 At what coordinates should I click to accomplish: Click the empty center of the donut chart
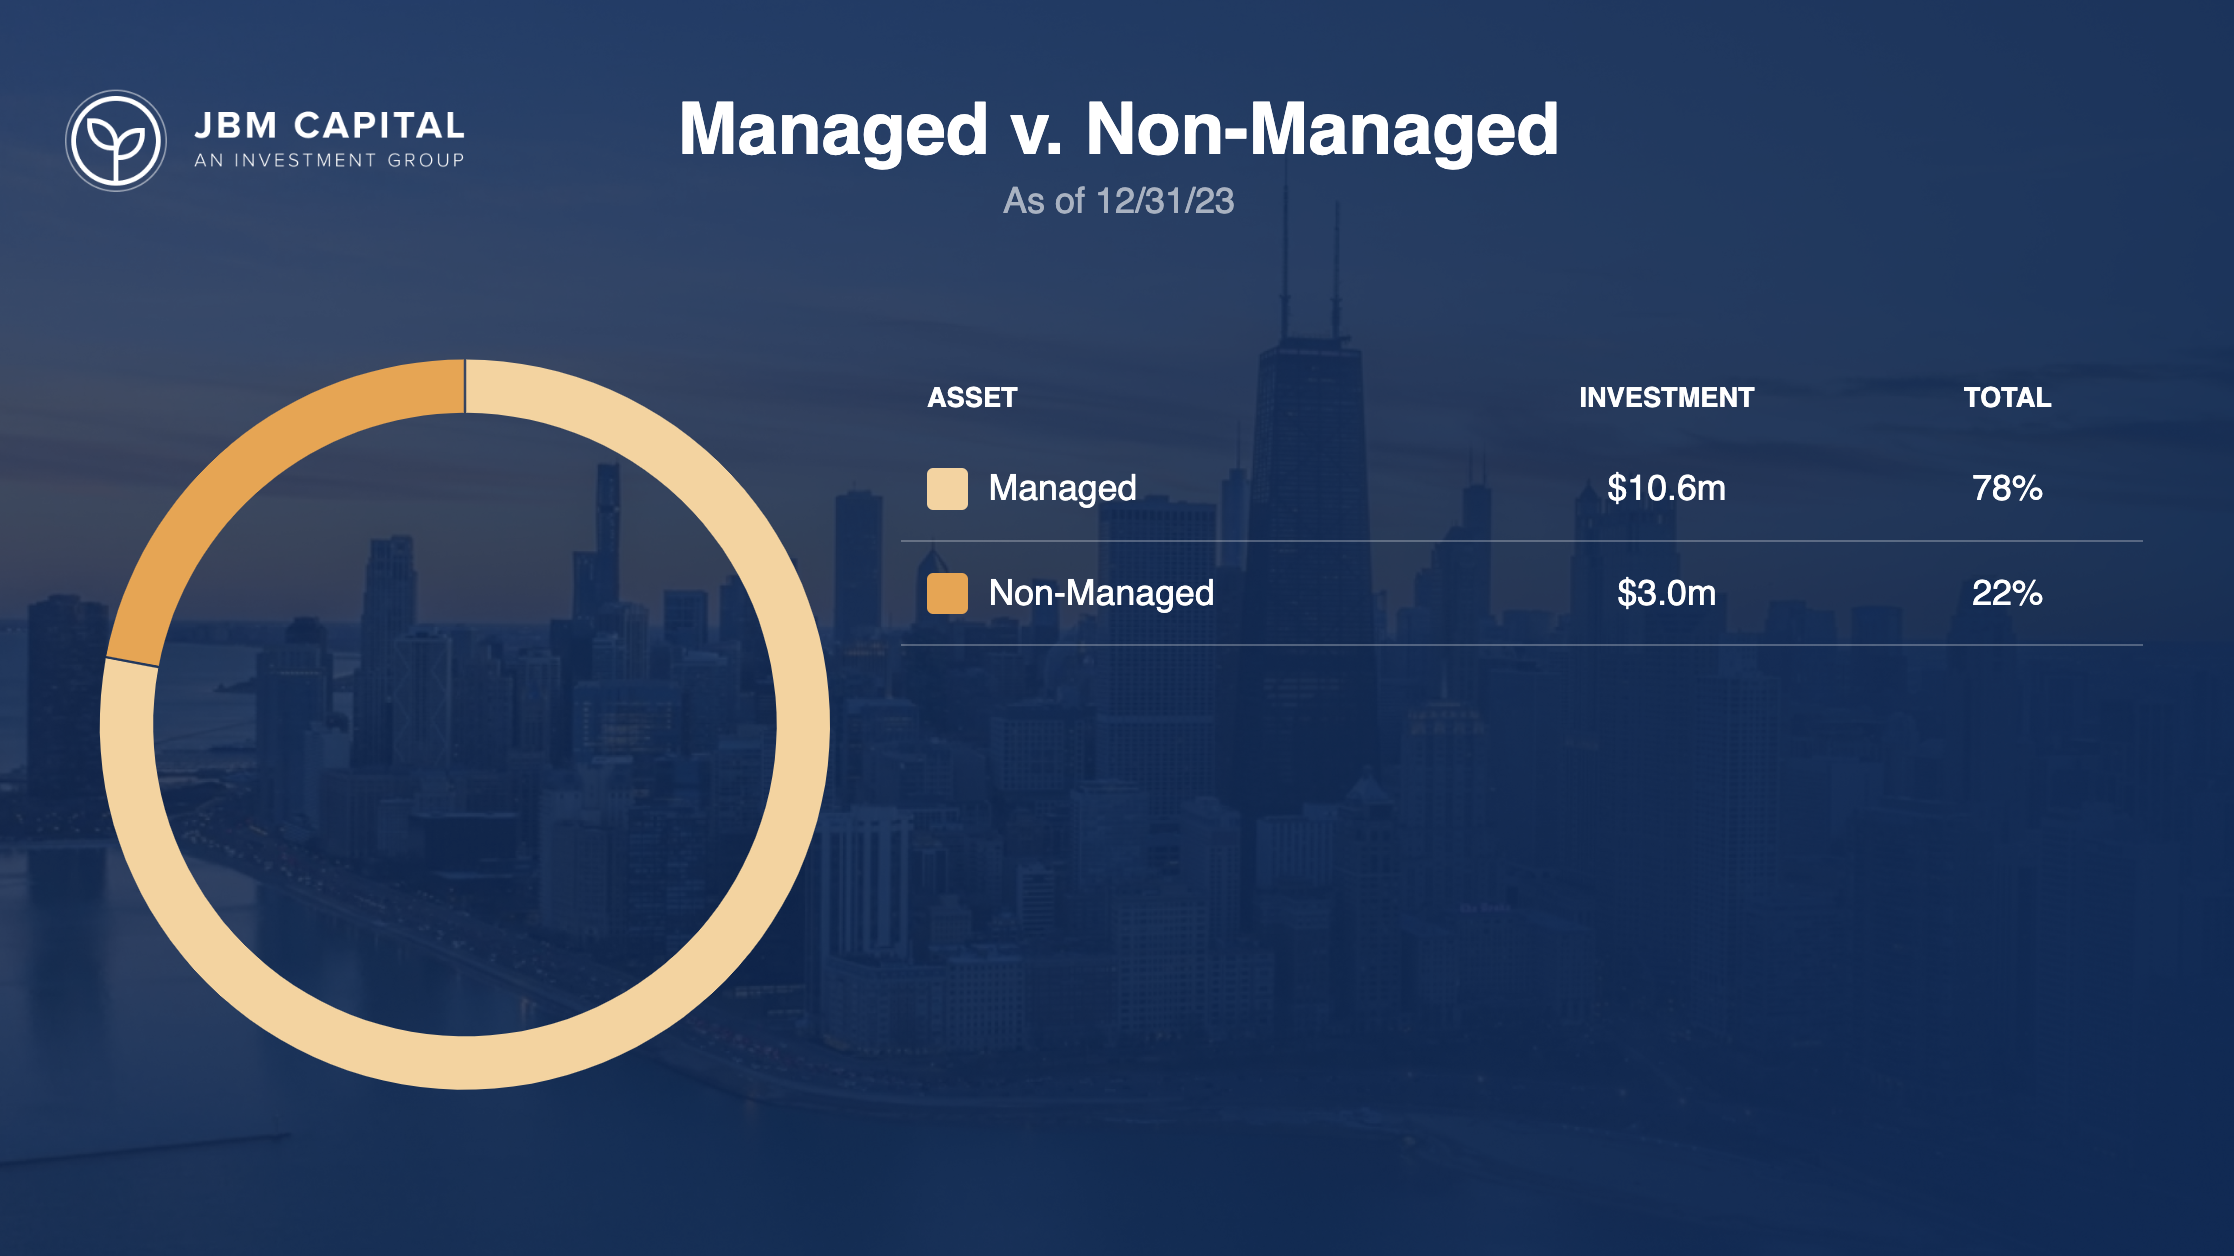click(x=465, y=724)
